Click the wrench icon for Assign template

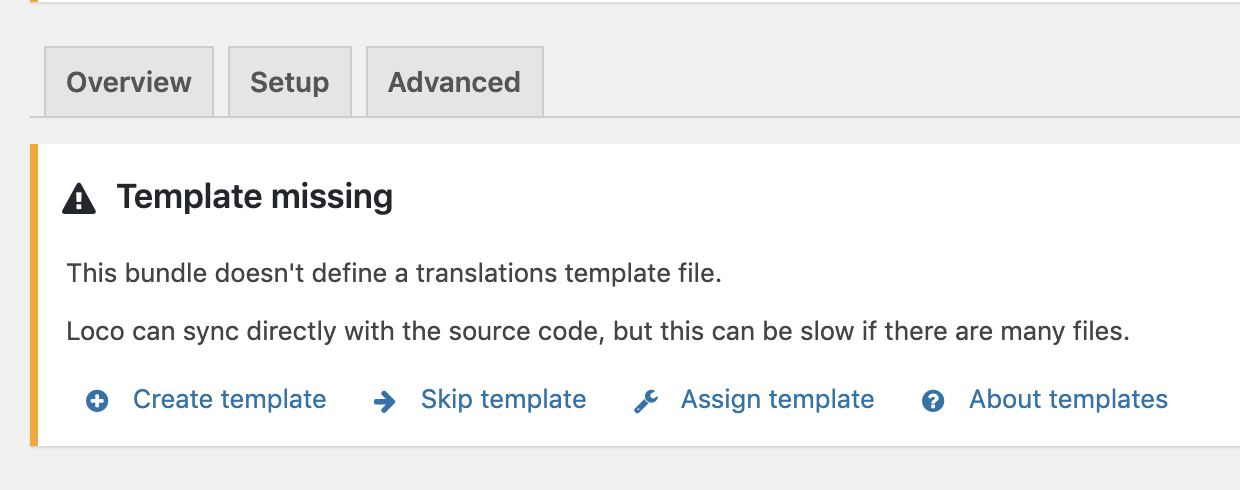tap(646, 401)
